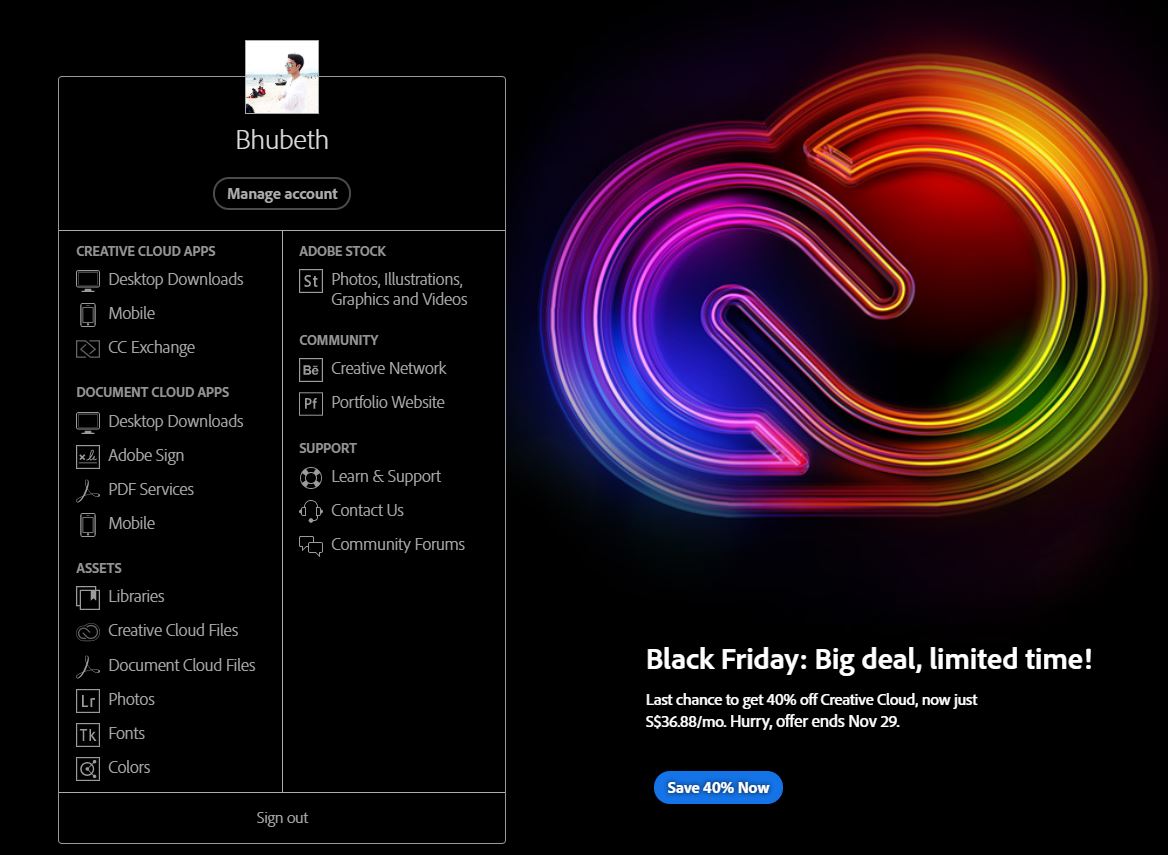
Task: Click the Colors wheel icon
Action: point(88,769)
